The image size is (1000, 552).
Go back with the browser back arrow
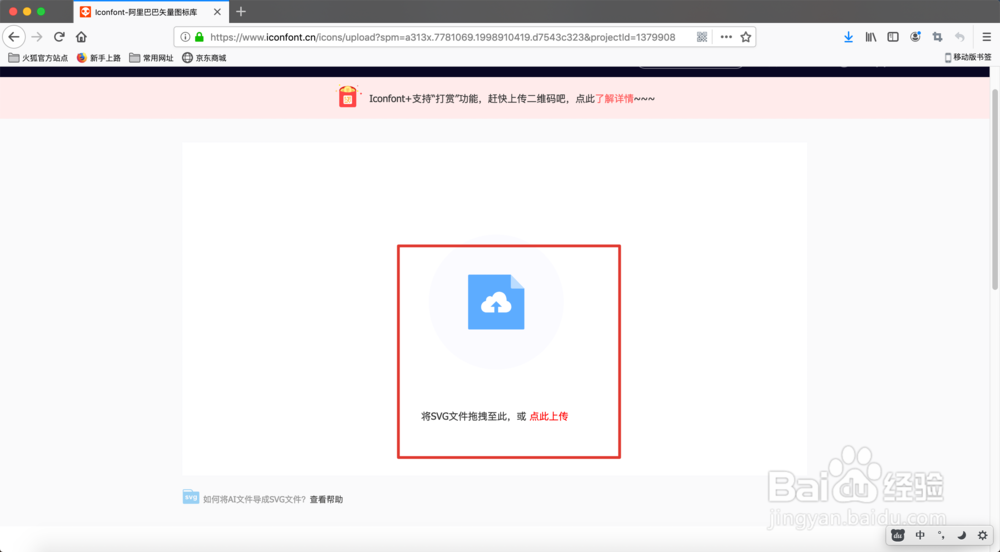click(14, 37)
